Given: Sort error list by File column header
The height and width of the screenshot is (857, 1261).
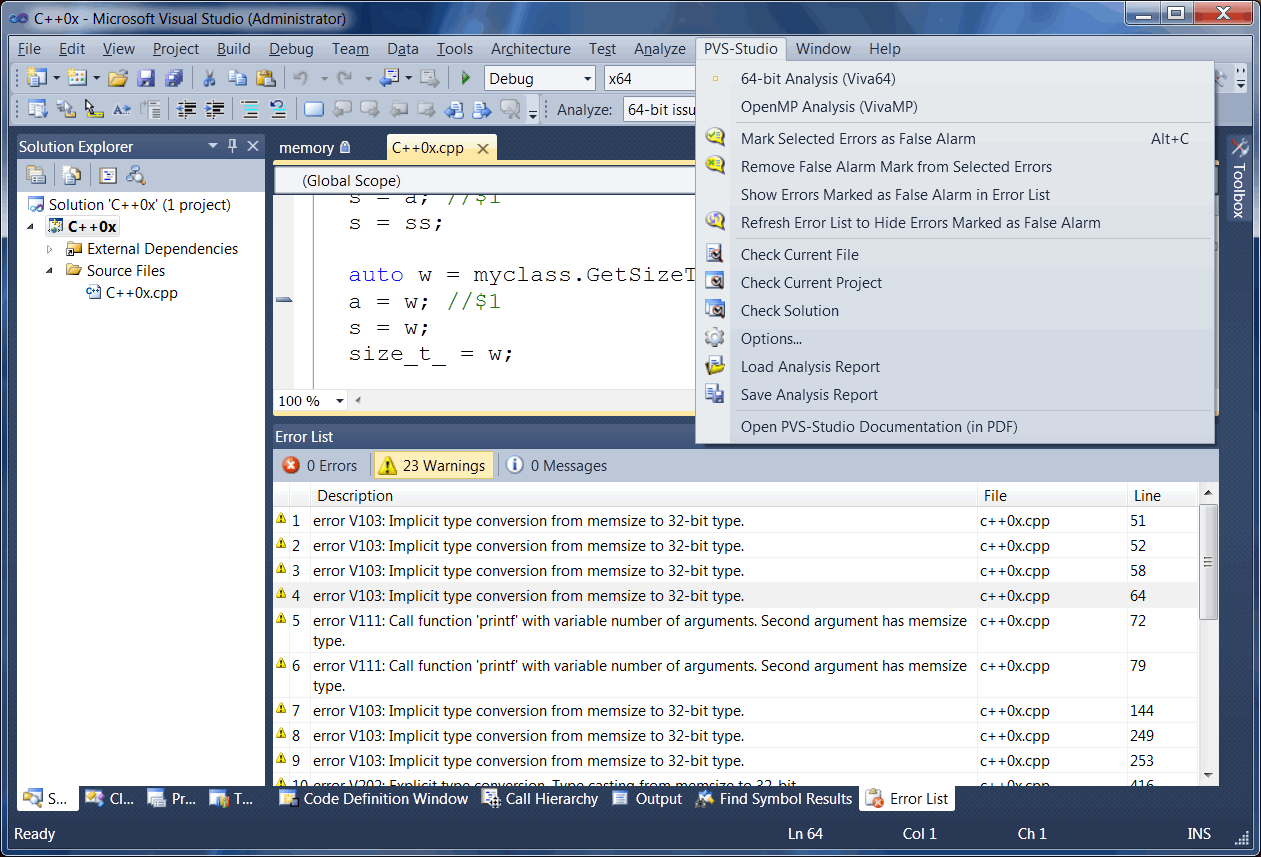Looking at the screenshot, I should [x=1052, y=495].
